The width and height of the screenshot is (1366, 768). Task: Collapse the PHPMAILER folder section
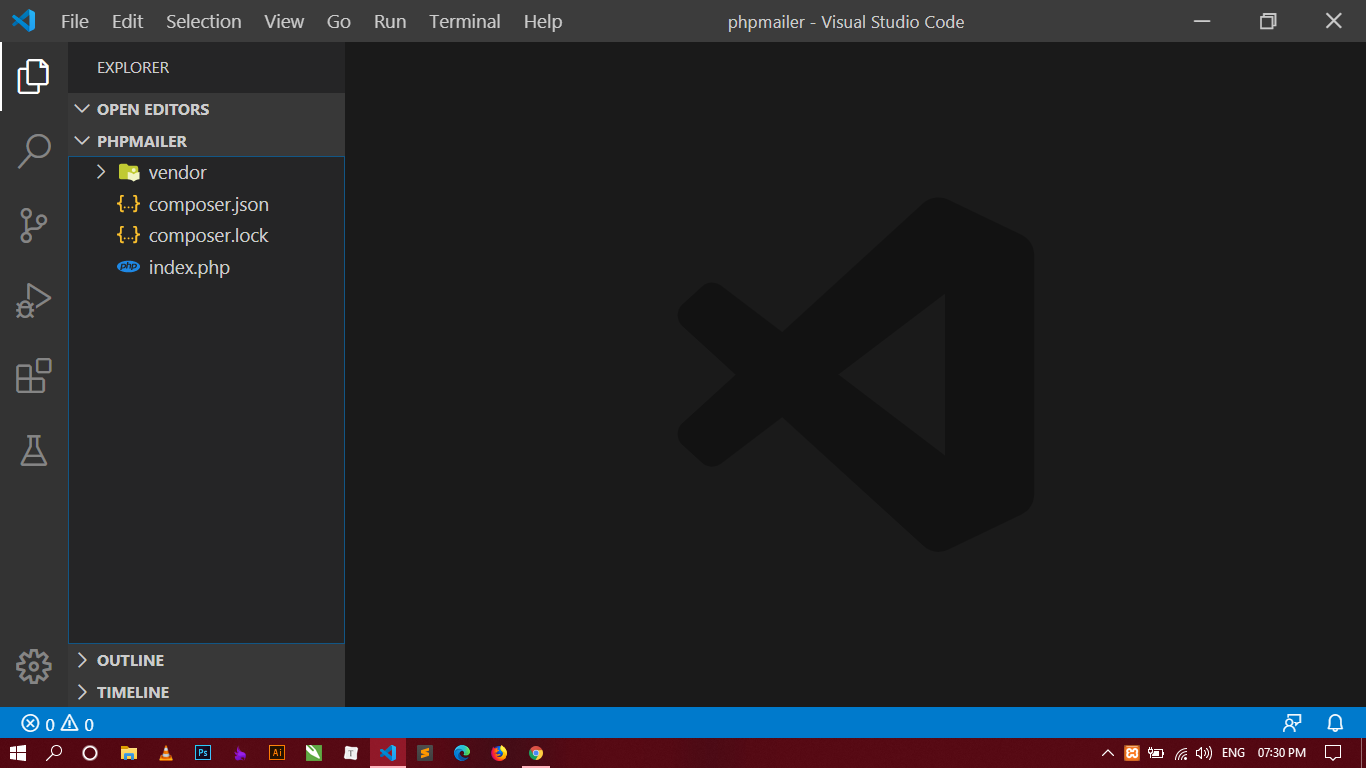pyautogui.click(x=141, y=141)
